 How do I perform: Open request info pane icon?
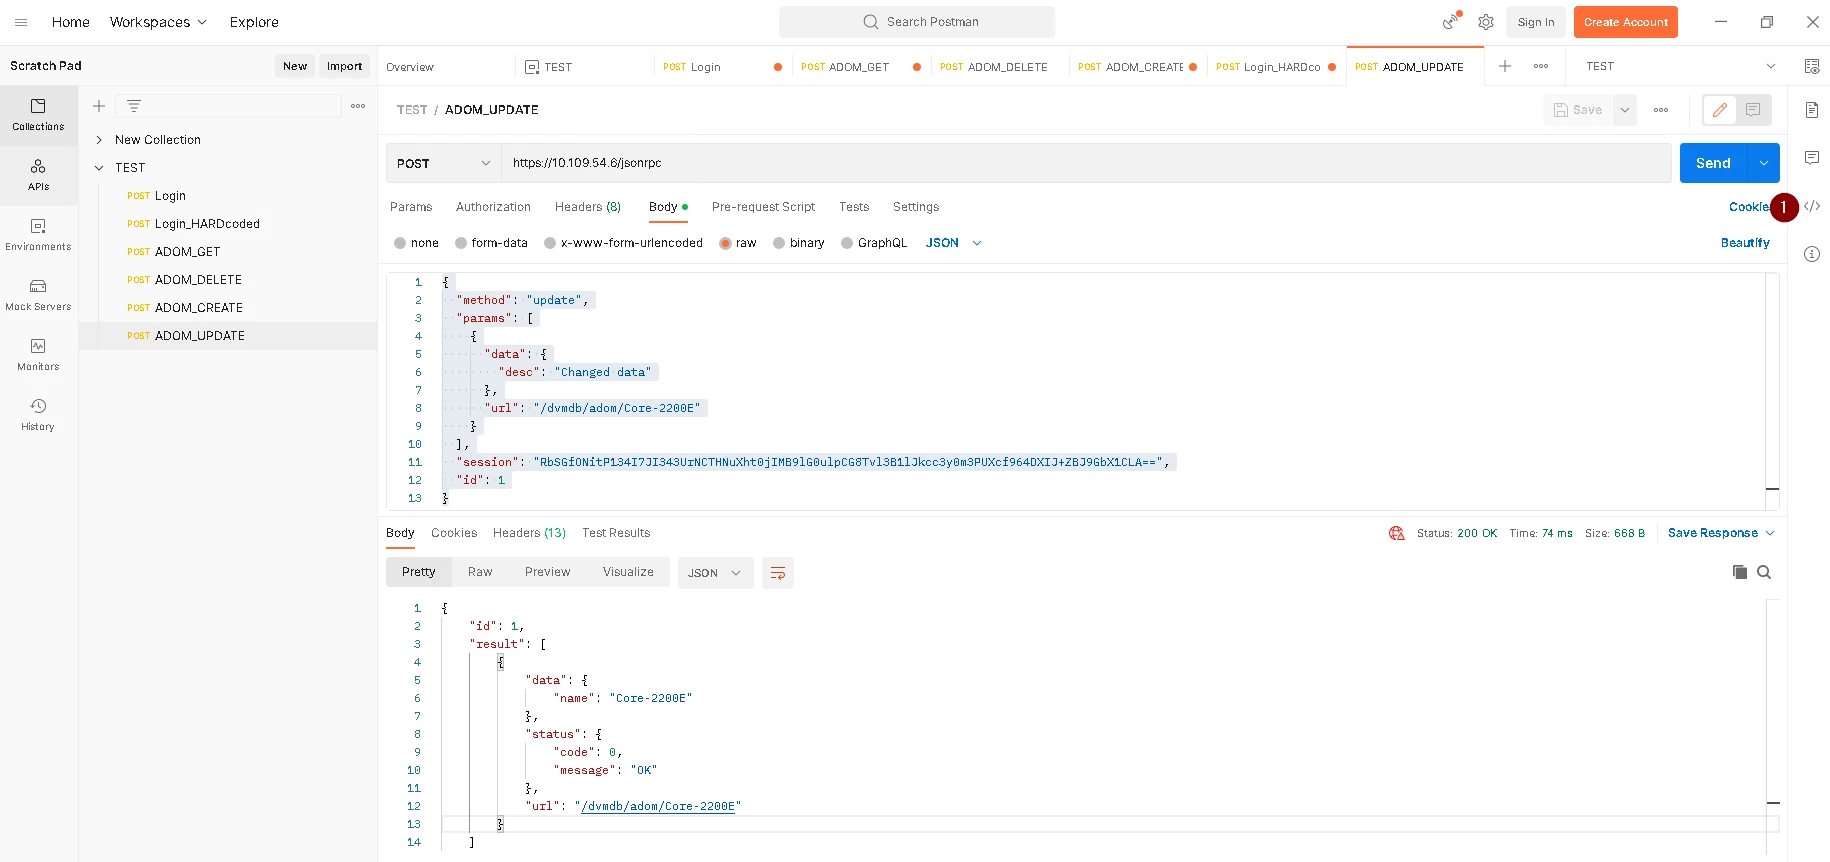[x=1811, y=254]
